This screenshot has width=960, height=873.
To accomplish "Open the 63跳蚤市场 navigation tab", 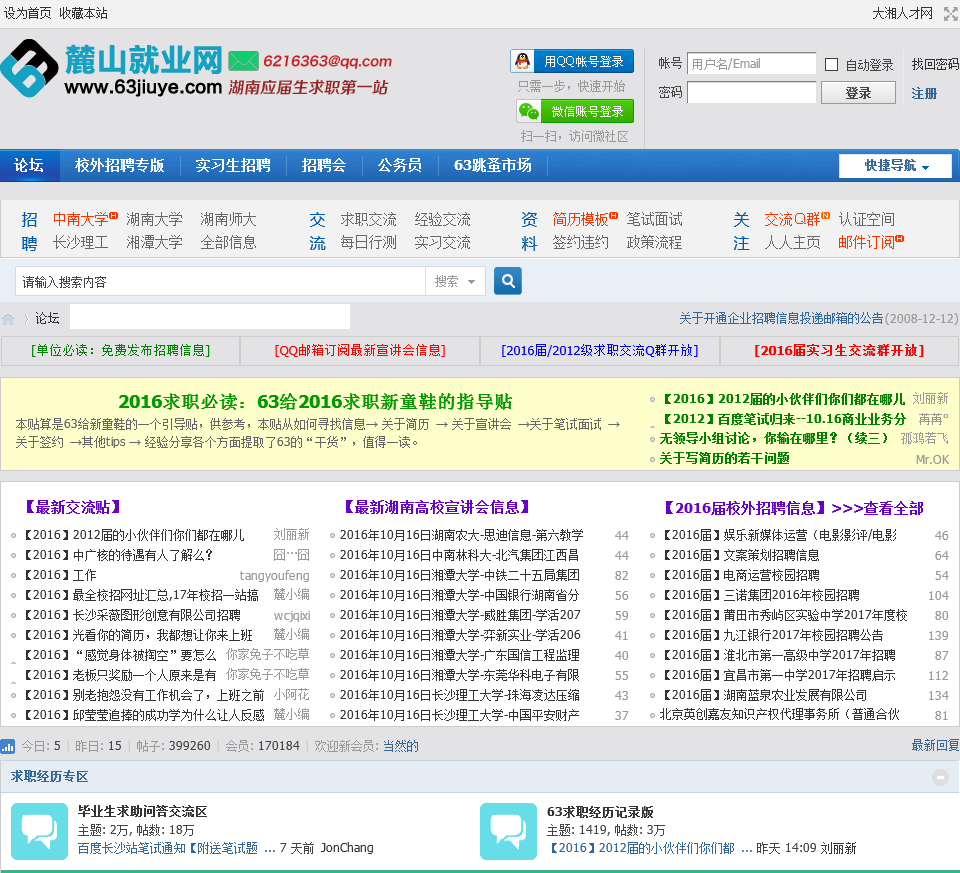I will pyautogui.click(x=492, y=165).
